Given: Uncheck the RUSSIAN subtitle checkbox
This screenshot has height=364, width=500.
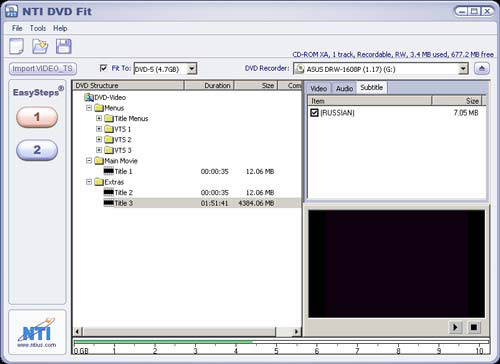Looking at the screenshot, I should point(314,113).
